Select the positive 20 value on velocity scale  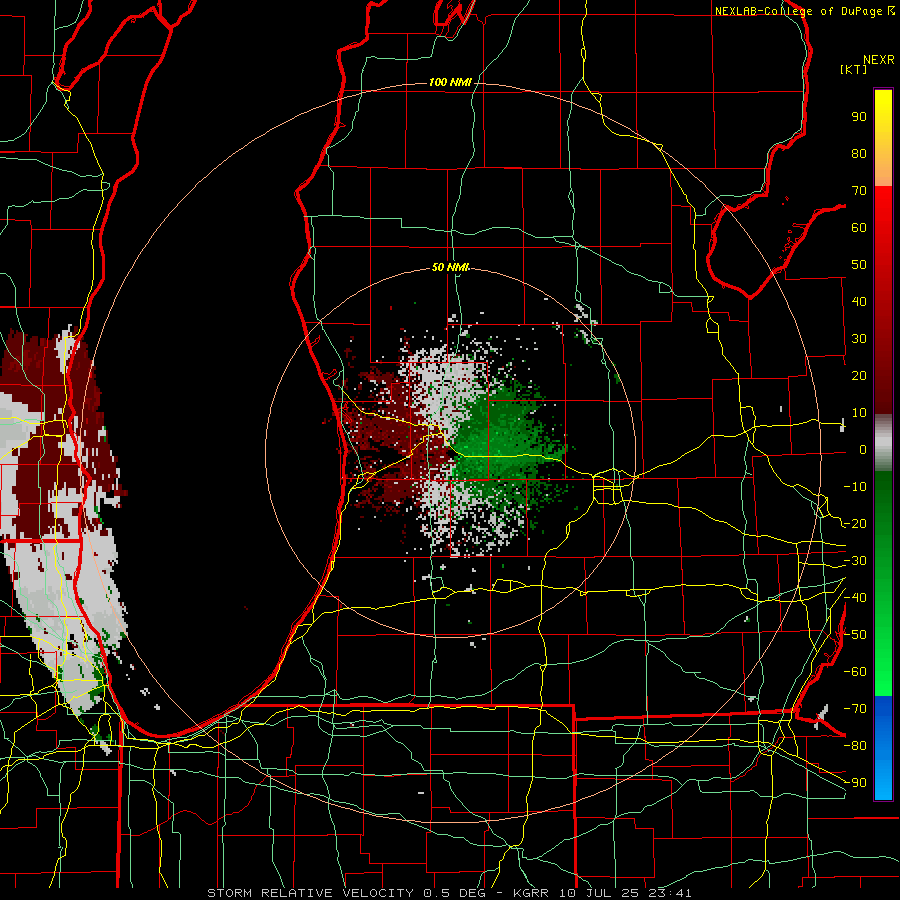click(x=859, y=375)
